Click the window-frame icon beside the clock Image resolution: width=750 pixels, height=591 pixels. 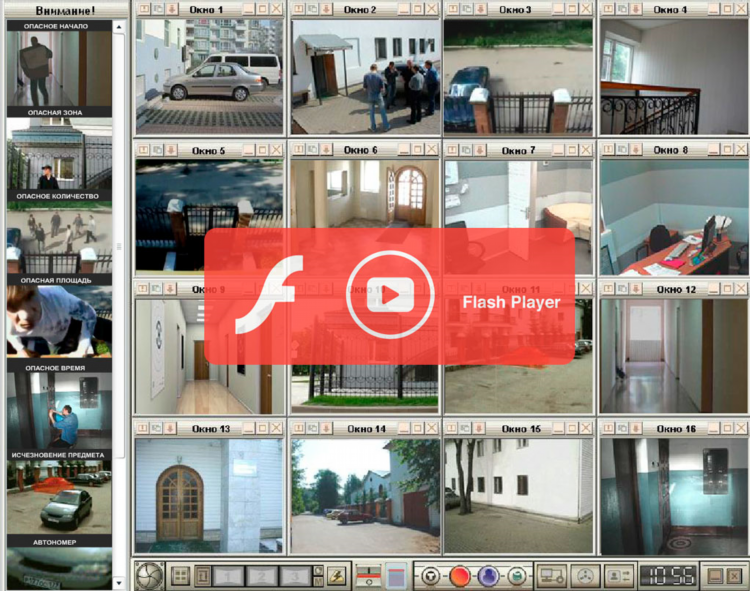pos(715,576)
